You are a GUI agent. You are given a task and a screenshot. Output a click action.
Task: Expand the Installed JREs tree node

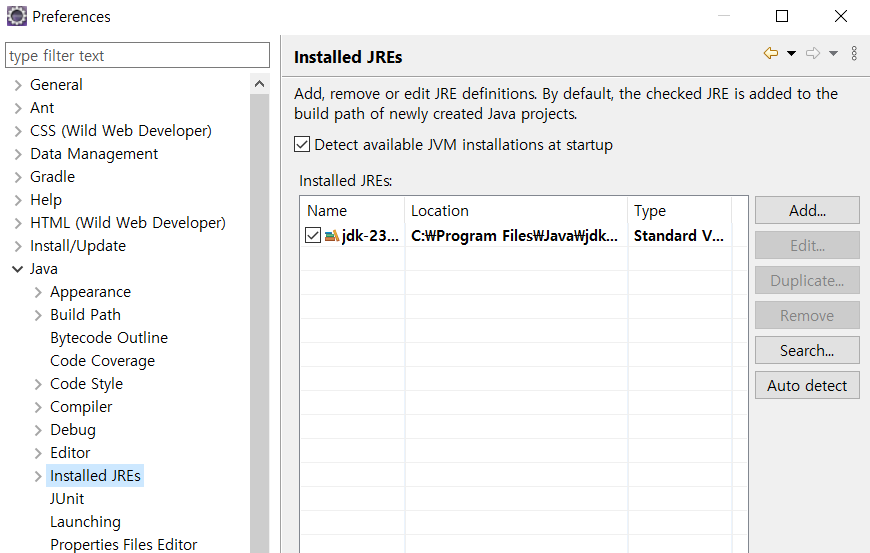tap(38, 476)
